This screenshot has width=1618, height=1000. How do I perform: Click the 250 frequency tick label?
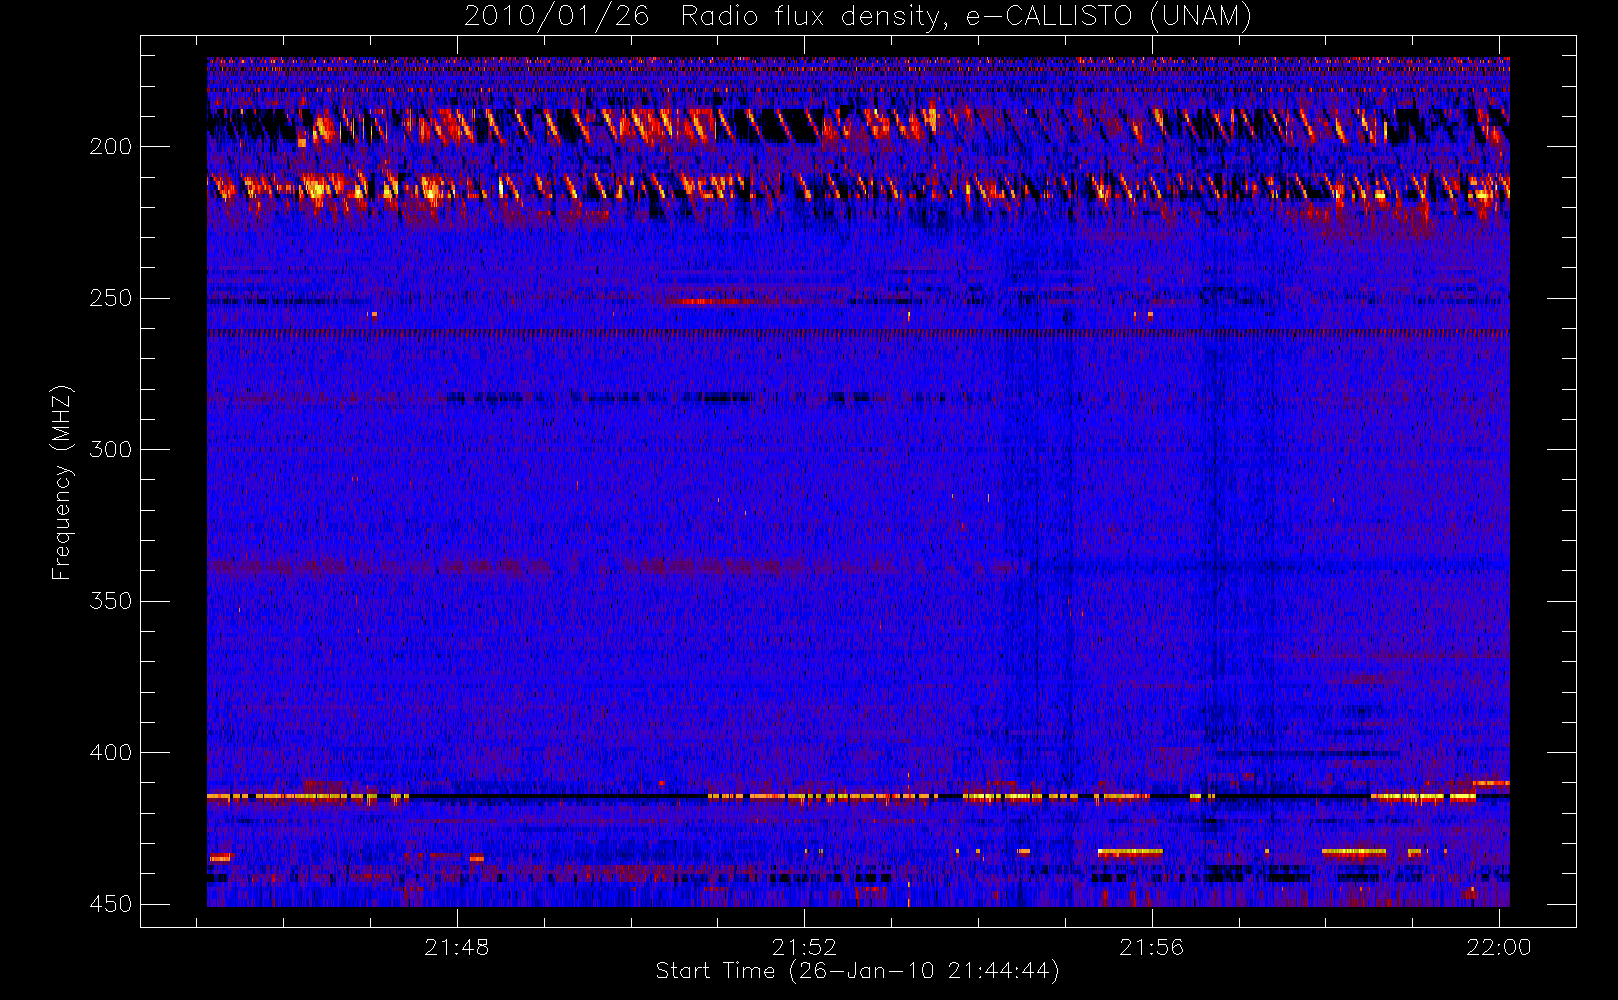click(x=110, y=299)
